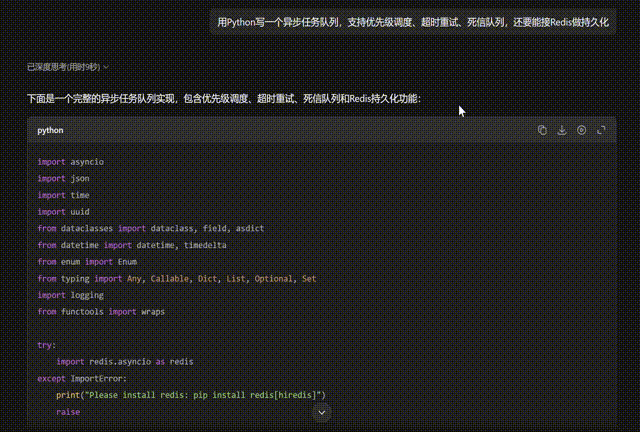Copy the python code block

point(542,130)
